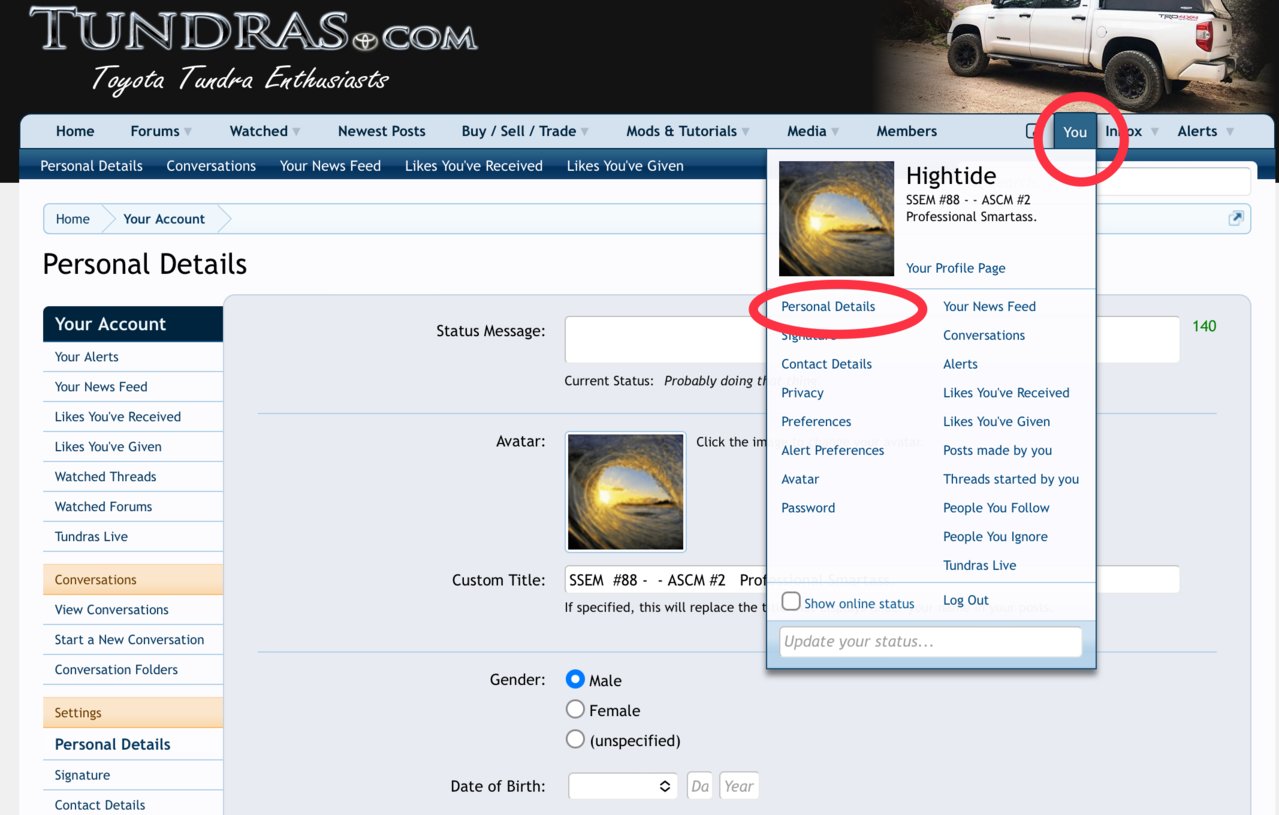Open the Alerts navigation tab
The height and width of the screenshot is (815, 1279).
(x=1197, y=131)
